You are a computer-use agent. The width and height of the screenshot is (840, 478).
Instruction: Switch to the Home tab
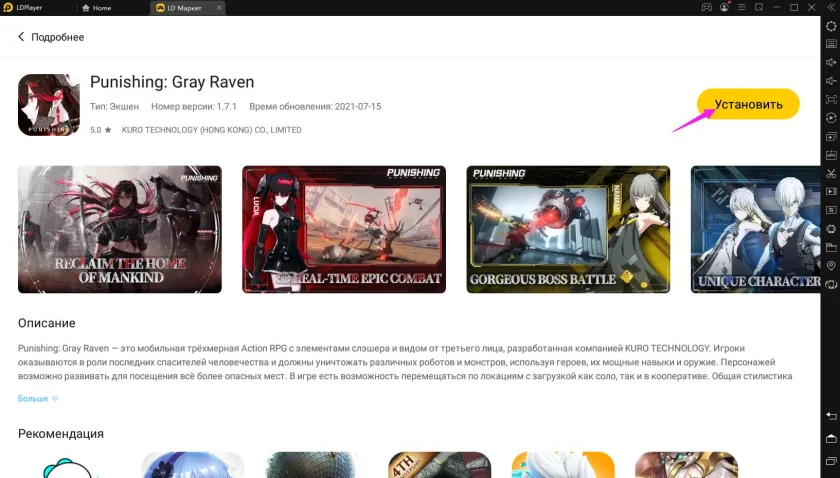97,8
